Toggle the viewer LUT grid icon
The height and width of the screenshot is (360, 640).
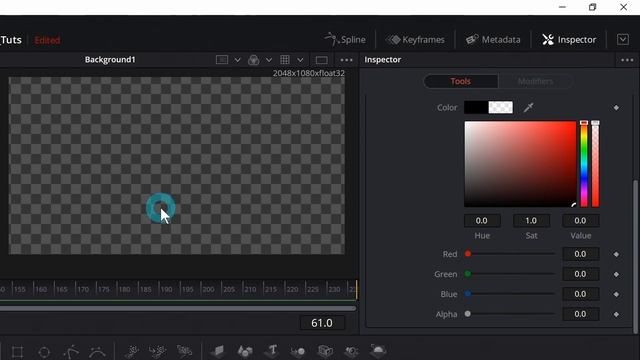[x=285, y=60]
